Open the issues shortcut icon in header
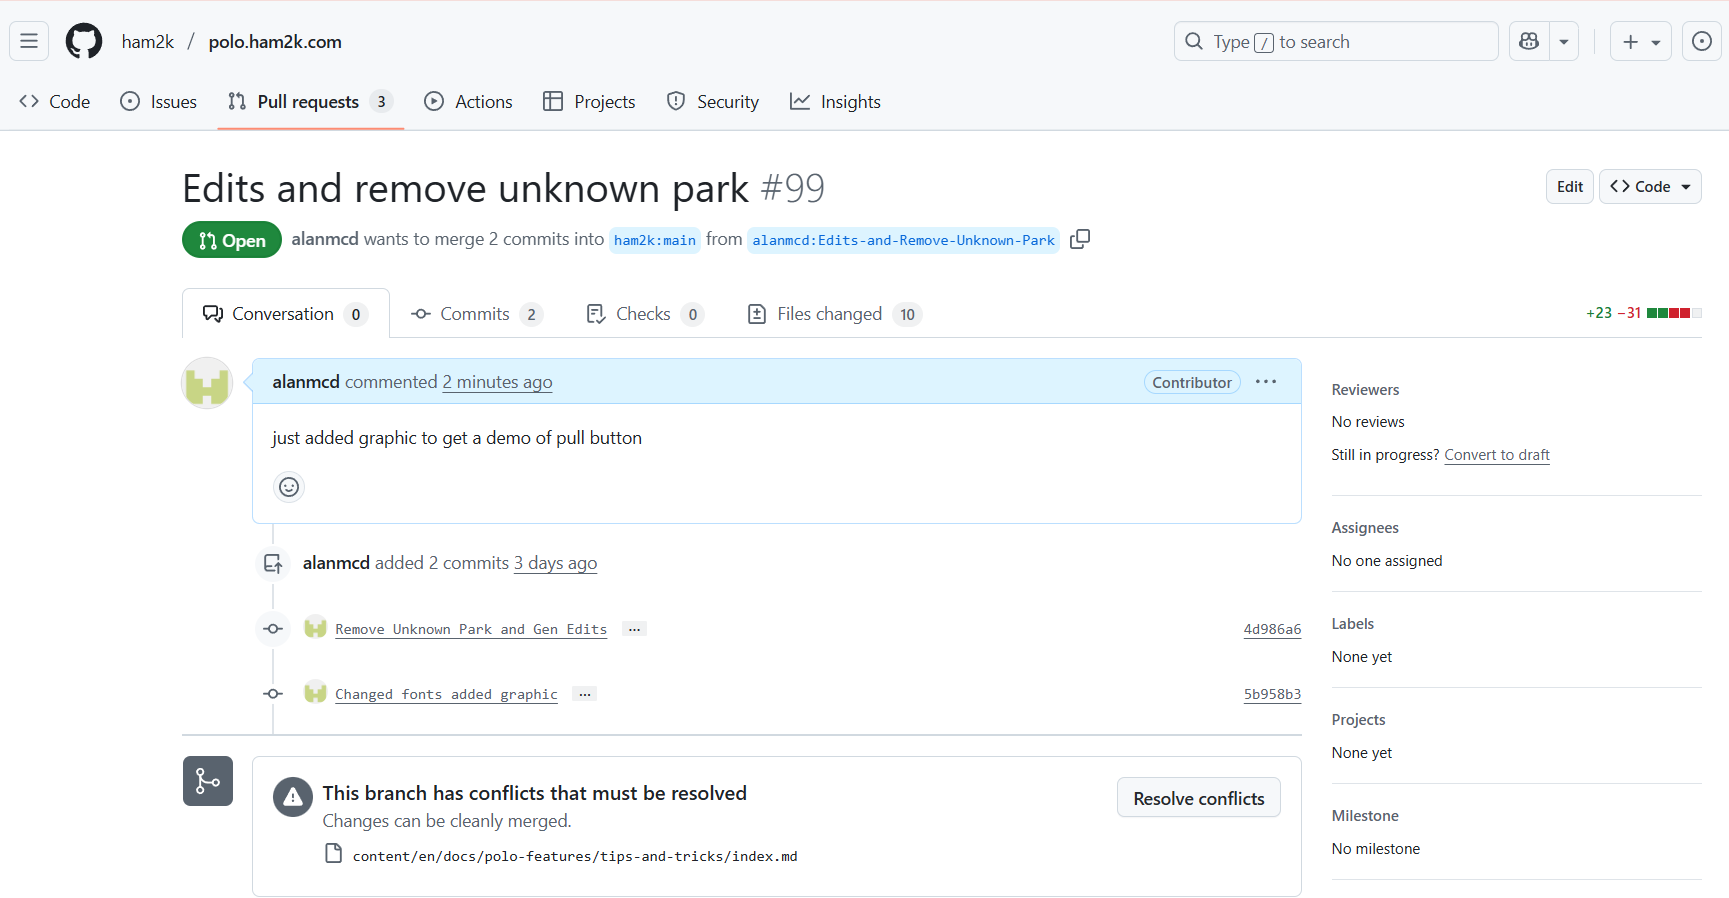 click(x=1701, y=41)
